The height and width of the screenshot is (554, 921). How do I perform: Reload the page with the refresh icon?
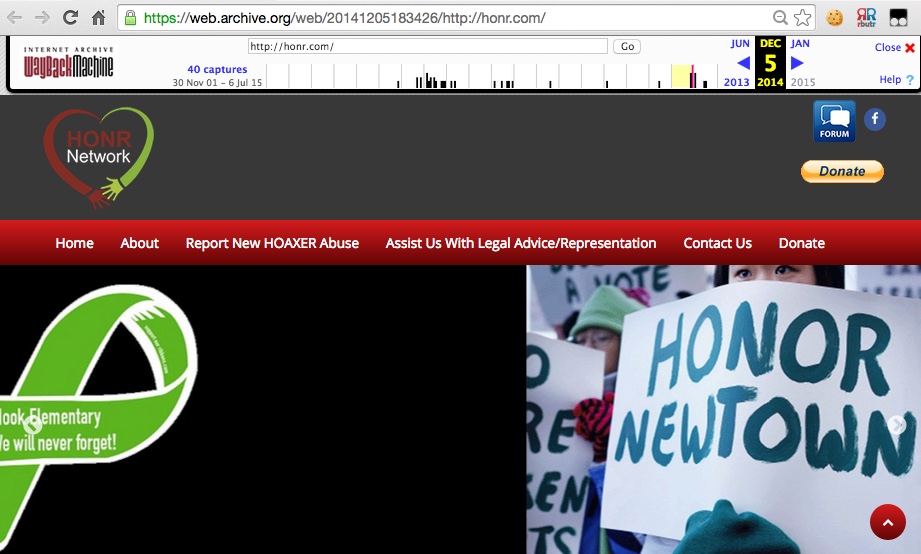coord(70,18)
